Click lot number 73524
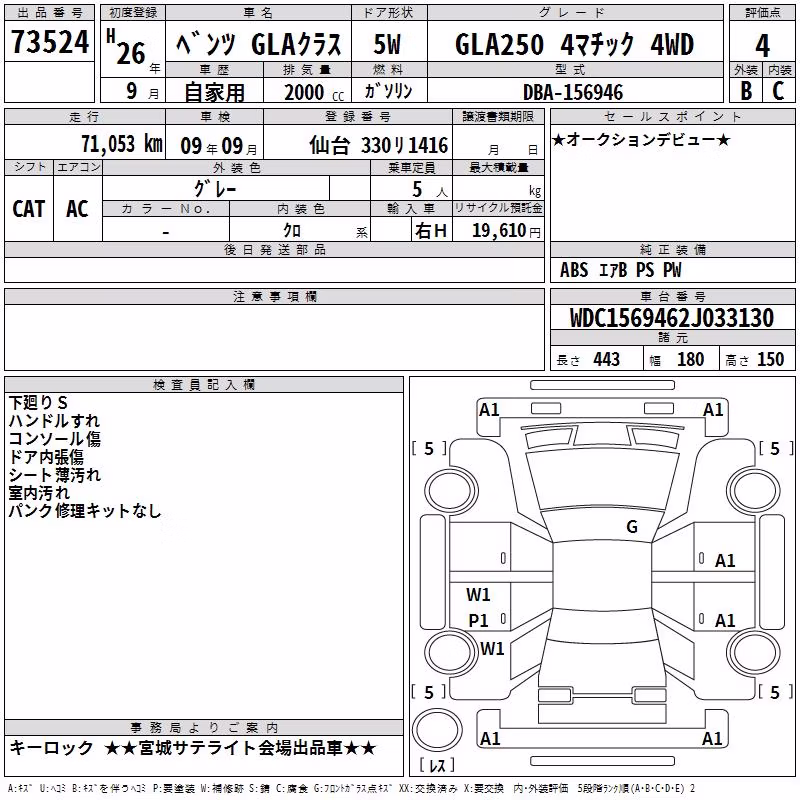This screenshot has width=800, height=800. pyautogui.click(x=50, y=42)
